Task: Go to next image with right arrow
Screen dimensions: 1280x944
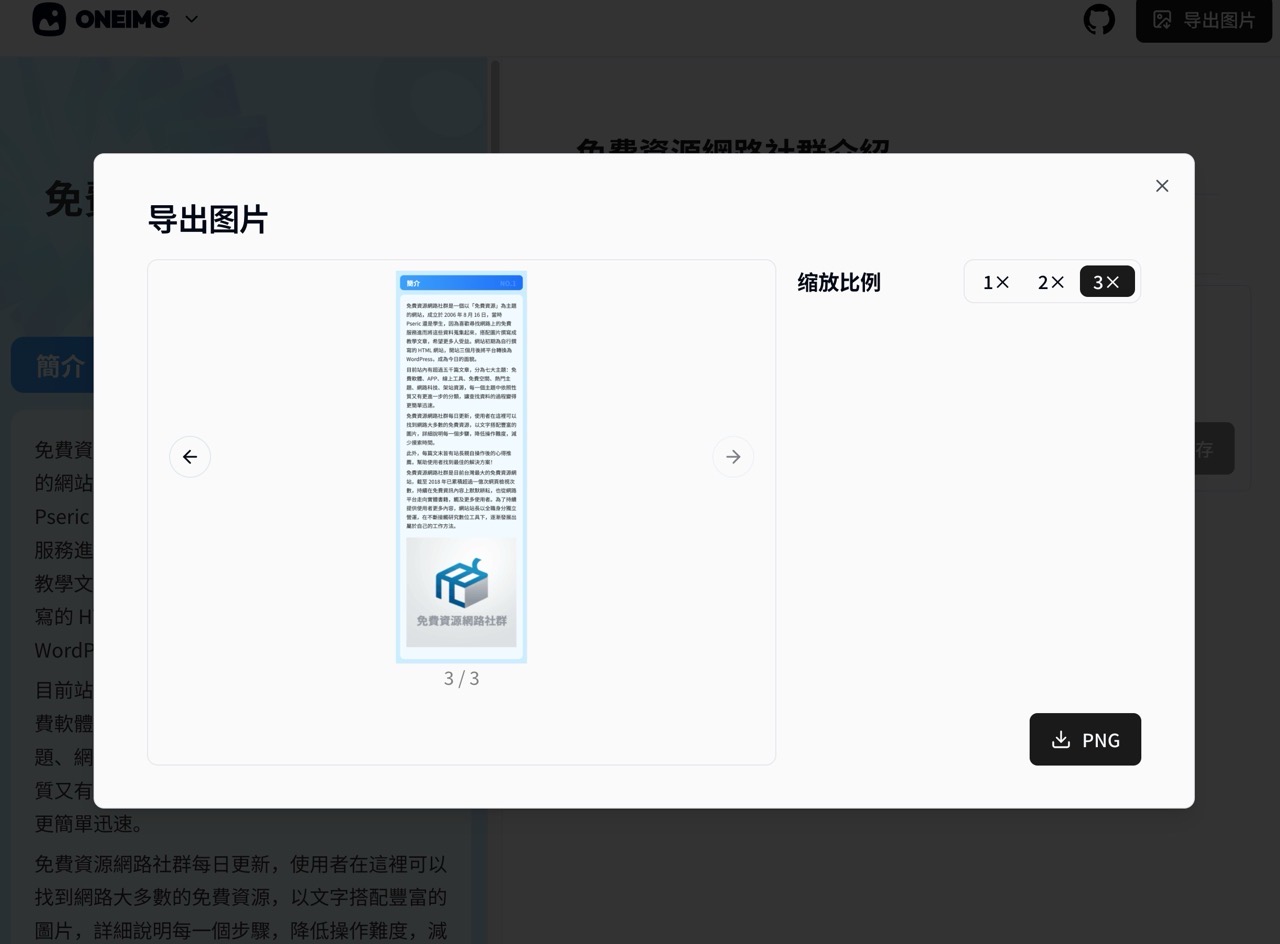Action: 733,457
